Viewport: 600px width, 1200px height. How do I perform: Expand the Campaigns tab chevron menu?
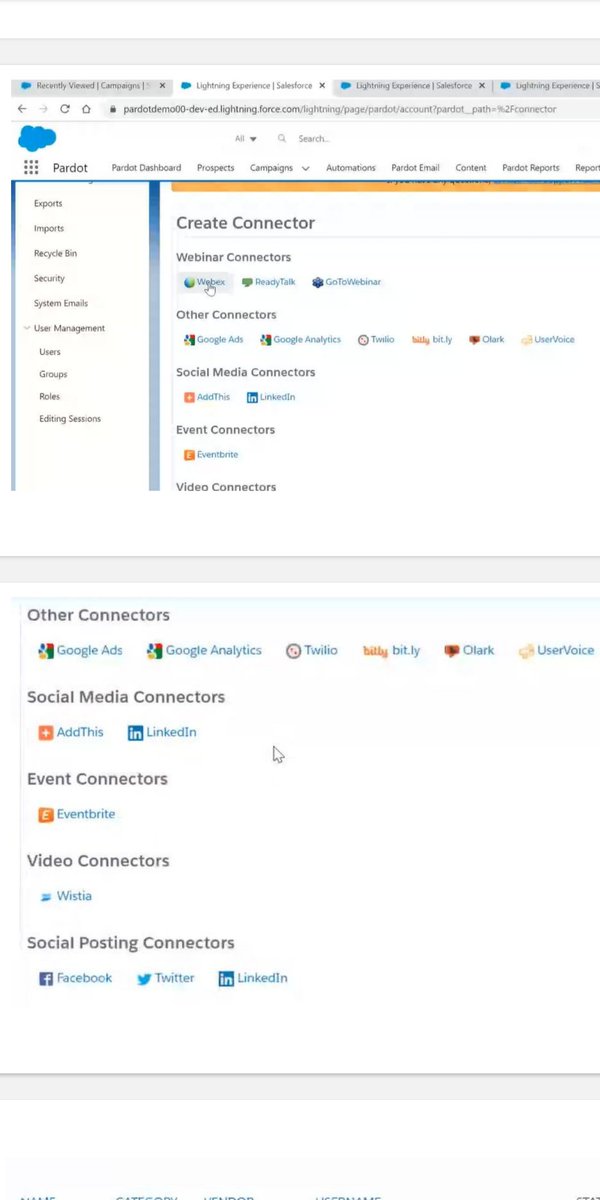(x=305, y=168)
